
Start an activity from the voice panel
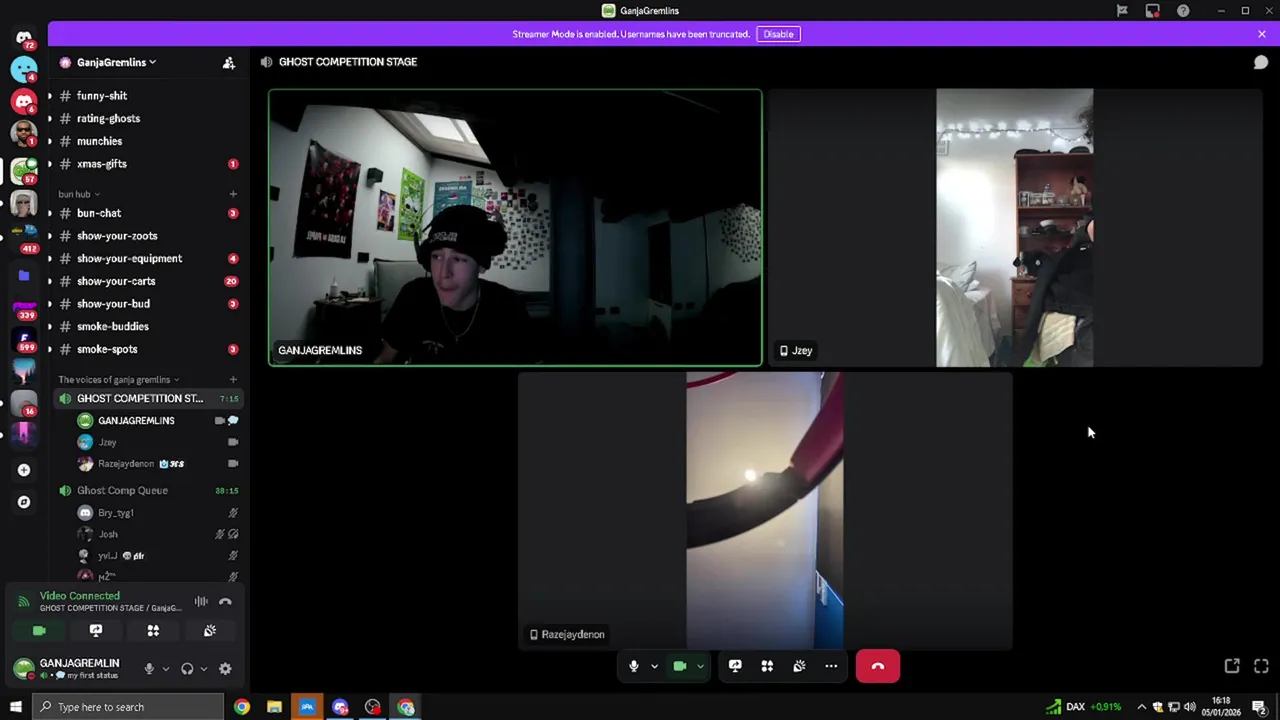click(x=153, y=631)
